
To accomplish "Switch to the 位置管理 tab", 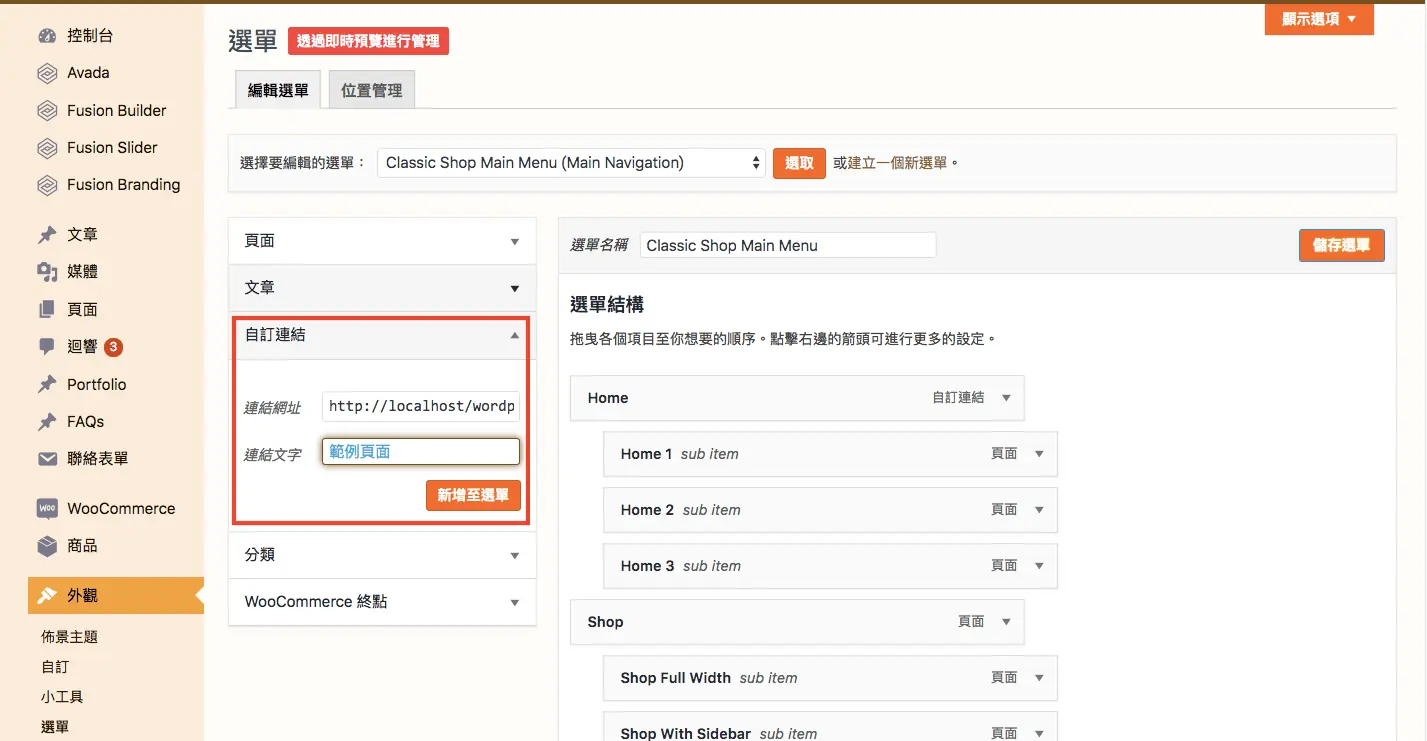I will (371, 90).
